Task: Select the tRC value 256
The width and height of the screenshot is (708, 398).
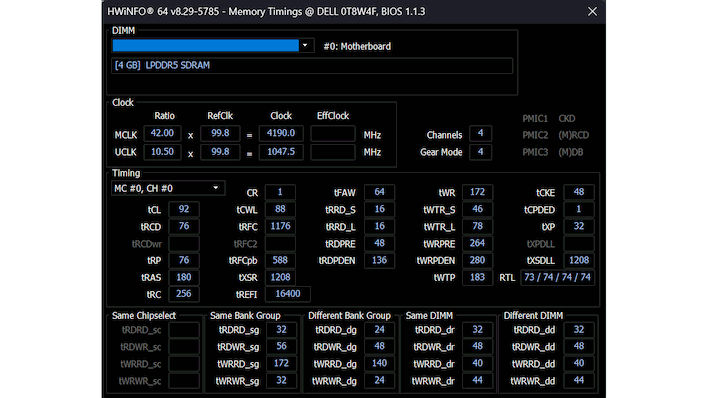Action: (184, 294)
